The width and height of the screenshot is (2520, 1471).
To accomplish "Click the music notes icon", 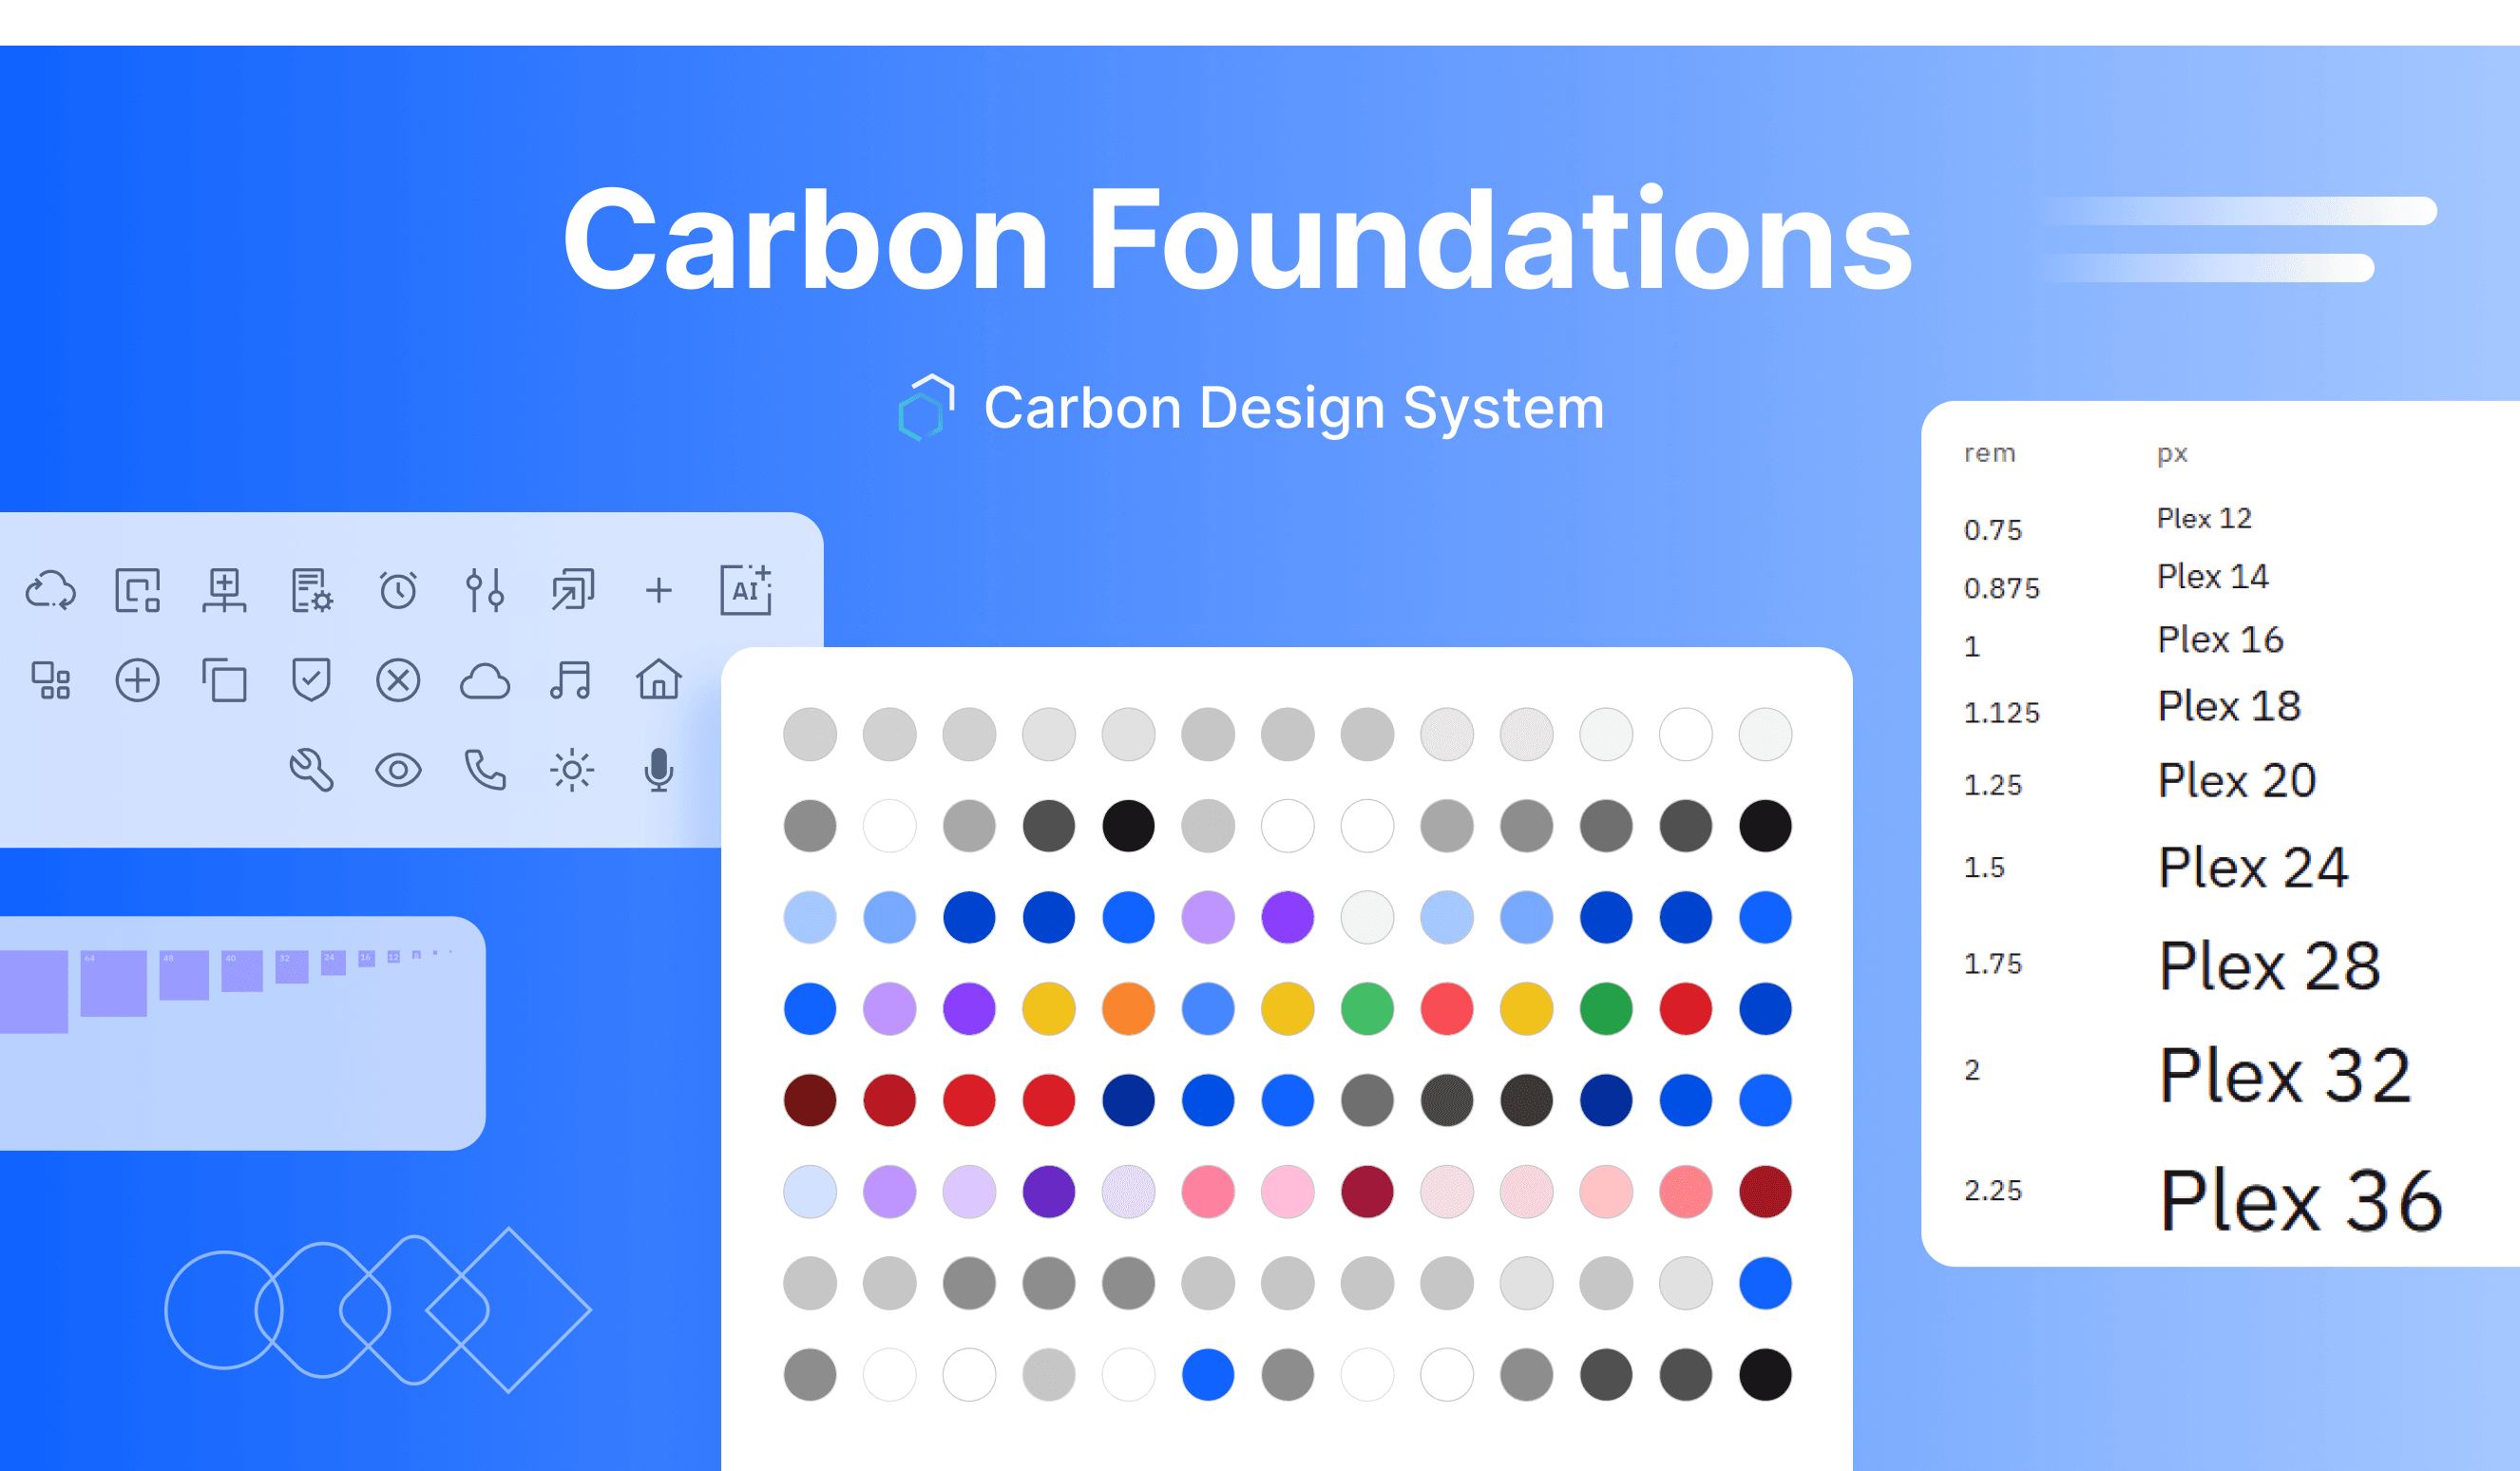I will click(572, 680).
